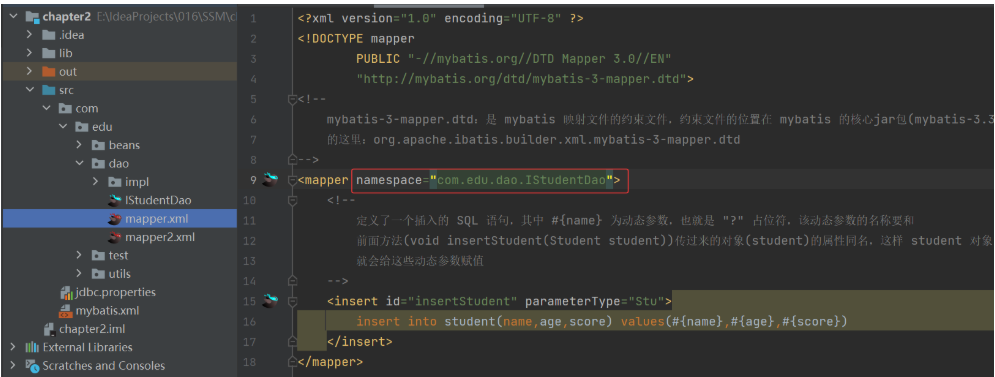Select mybatis.xml in project tree
995x377 pixels.
107,311
